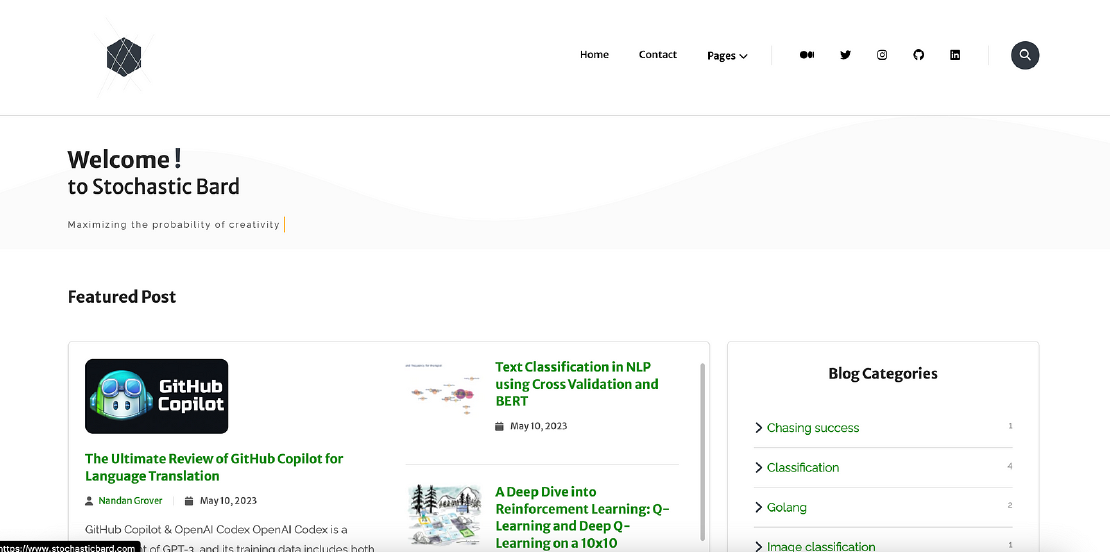This screenshot has width=1110, height=552.
Task: Click the round search button
Action: click(x=1024, y=55)
